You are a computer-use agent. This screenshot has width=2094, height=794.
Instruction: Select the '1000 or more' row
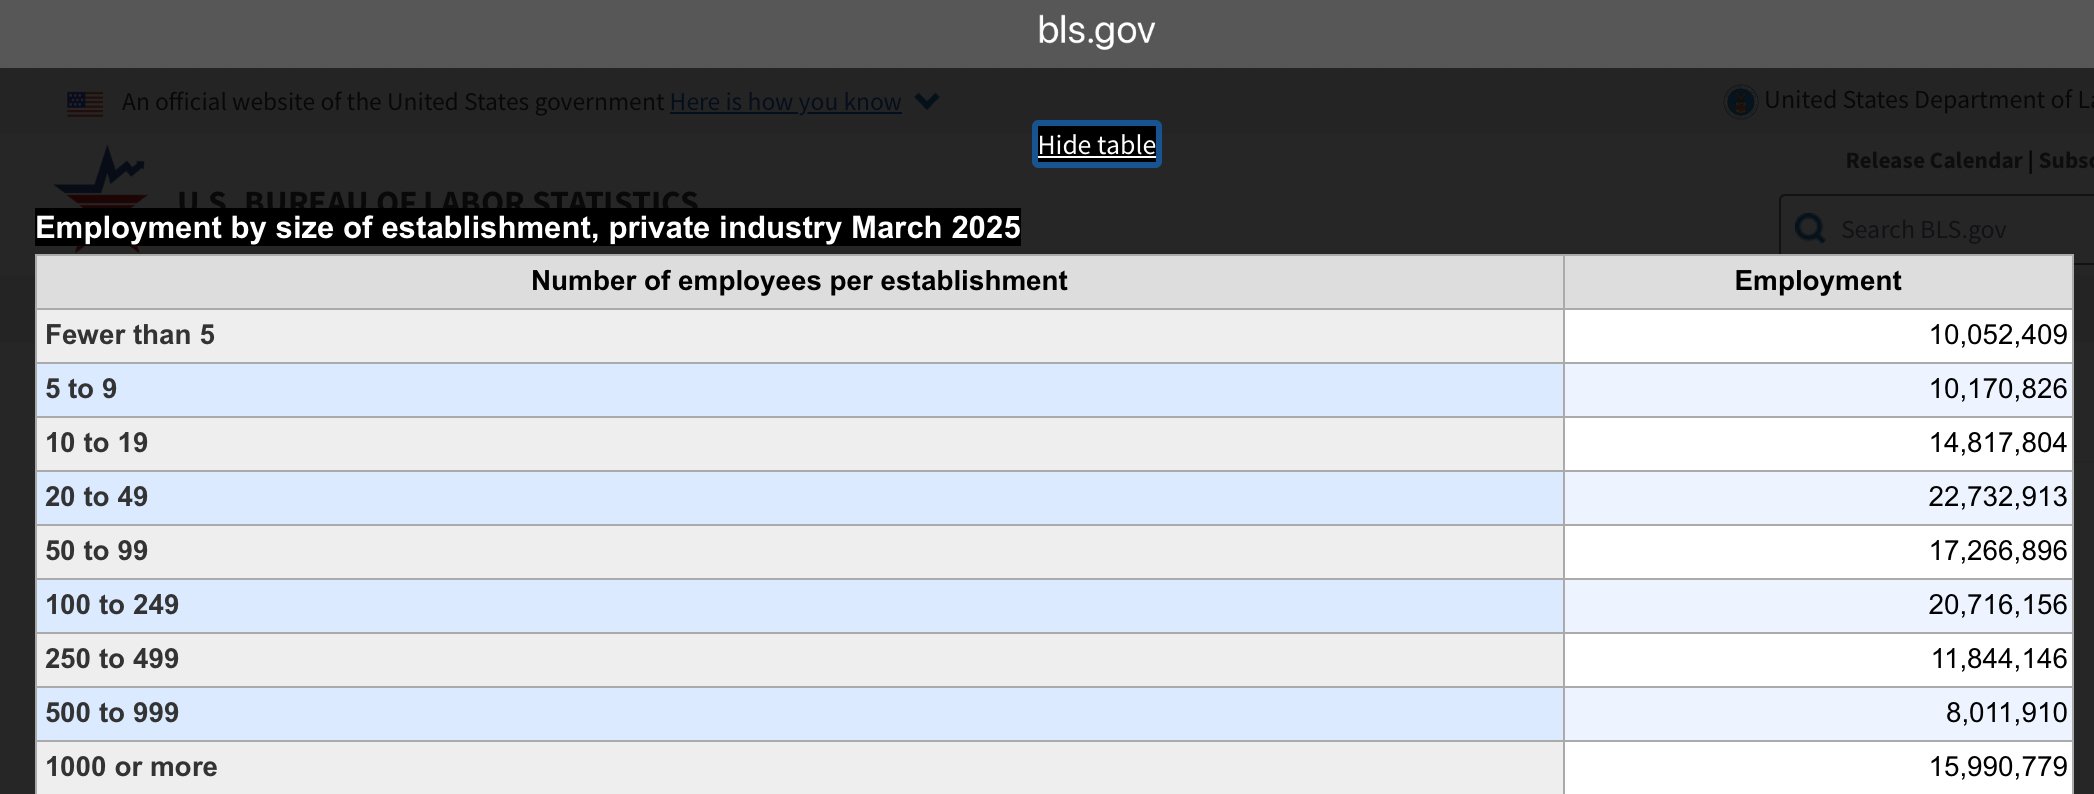click(x=1054, y=767)
